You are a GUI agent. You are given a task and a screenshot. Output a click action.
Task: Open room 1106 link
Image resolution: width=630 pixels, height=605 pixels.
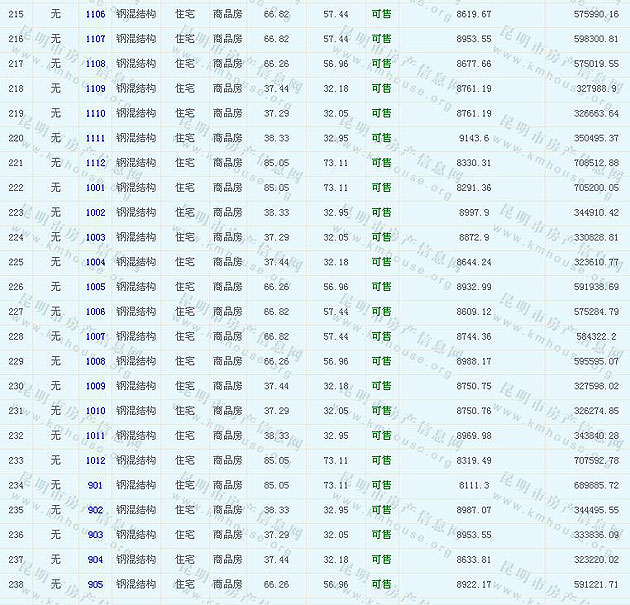(95, 15)
